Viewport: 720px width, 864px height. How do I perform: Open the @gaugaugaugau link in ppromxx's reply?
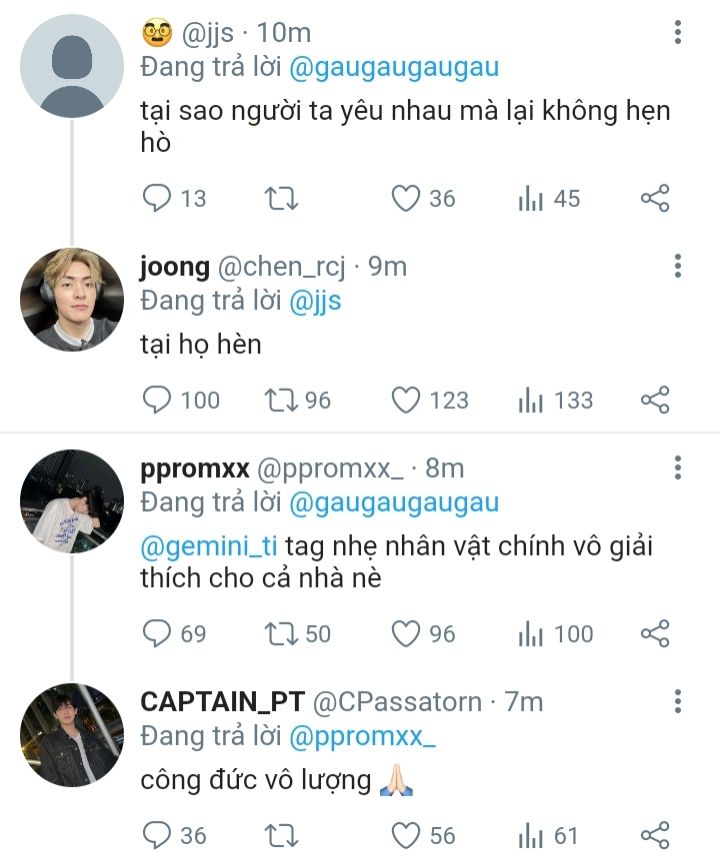coord(394,502)
